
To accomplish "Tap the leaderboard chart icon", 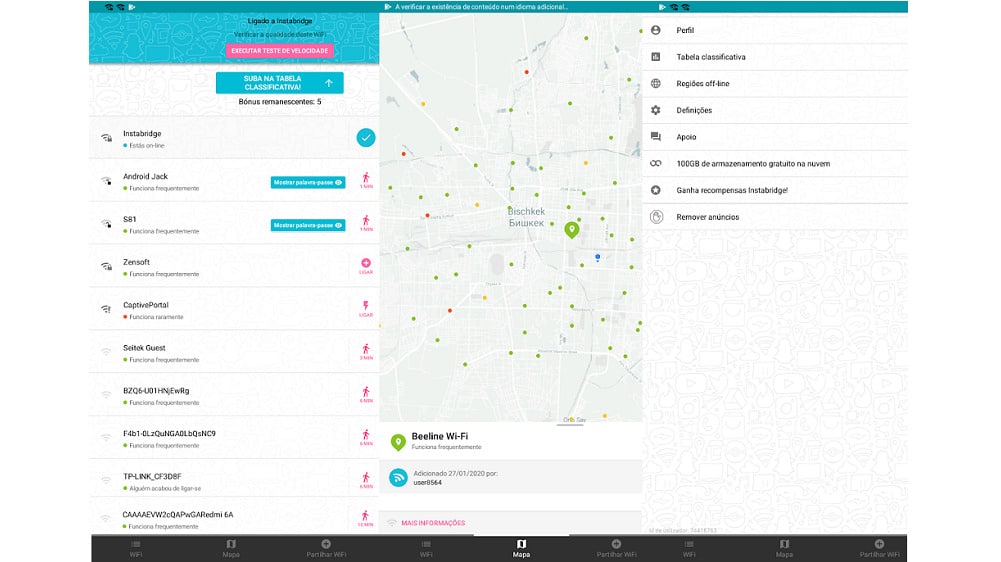I will pos(656,57).
